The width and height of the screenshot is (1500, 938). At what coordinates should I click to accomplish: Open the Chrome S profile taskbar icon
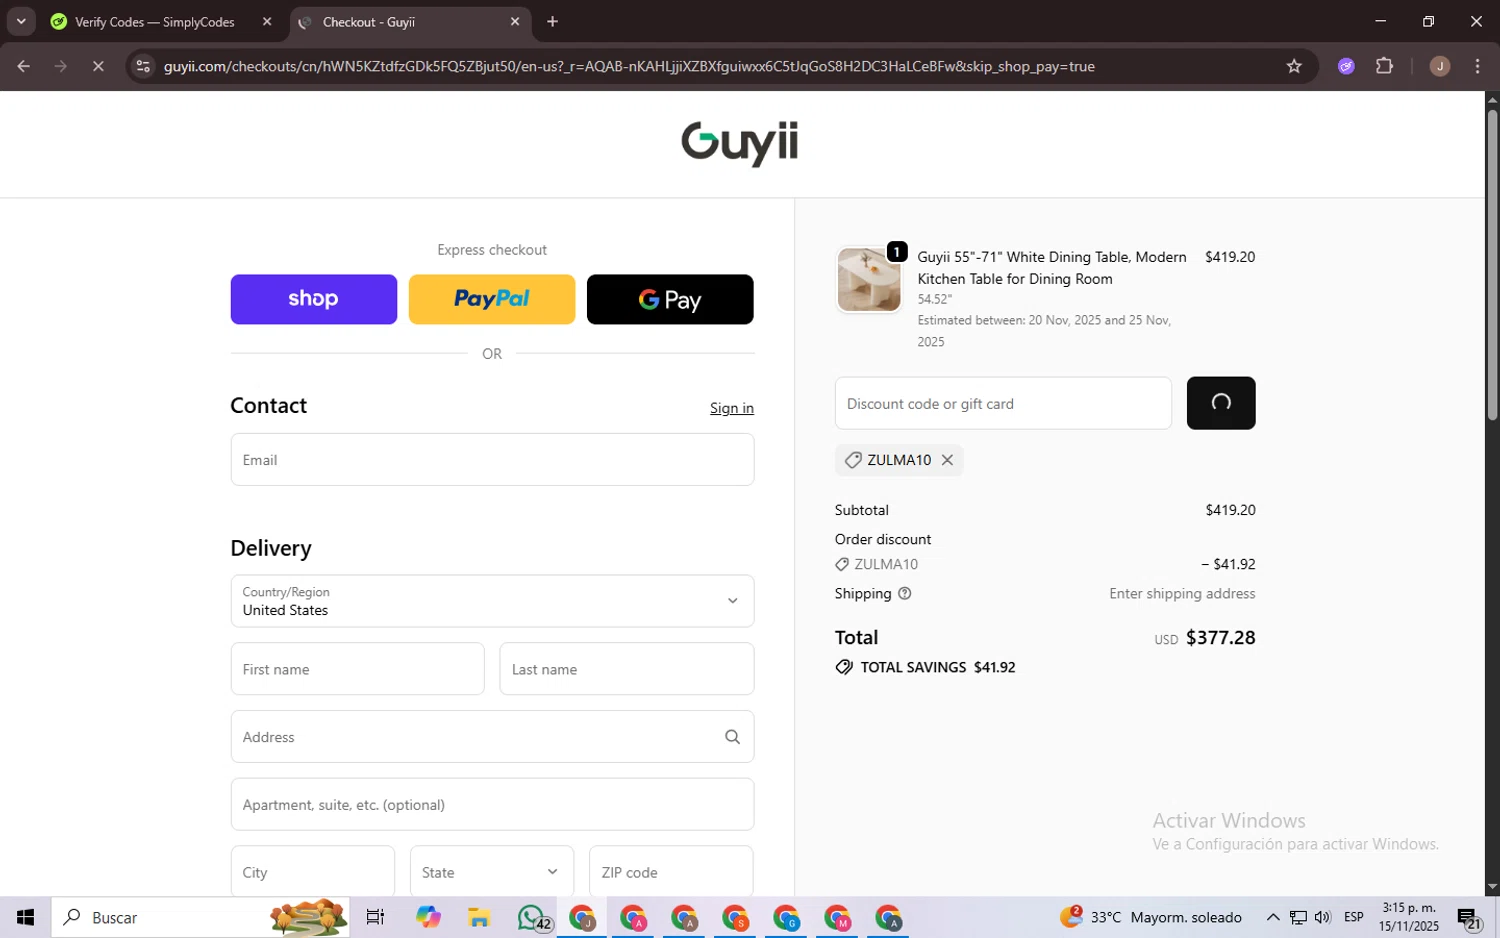(x=735, y=917)
